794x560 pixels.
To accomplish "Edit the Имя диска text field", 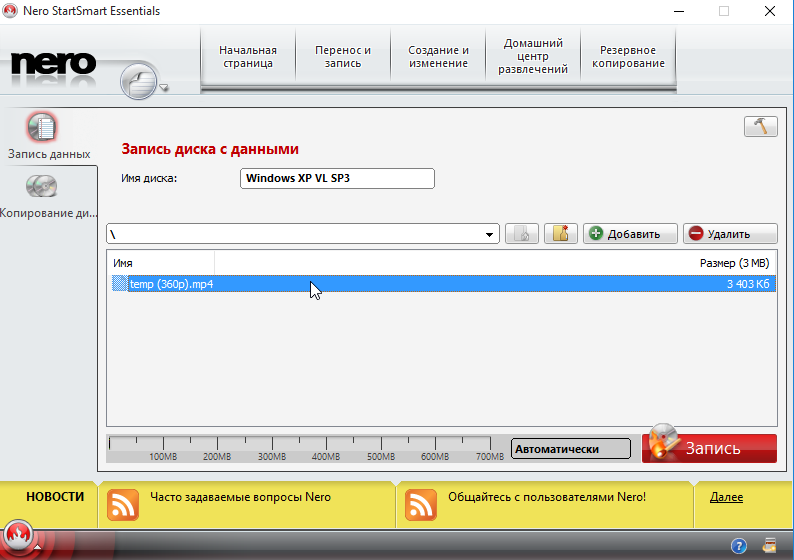I will [337, 178].
